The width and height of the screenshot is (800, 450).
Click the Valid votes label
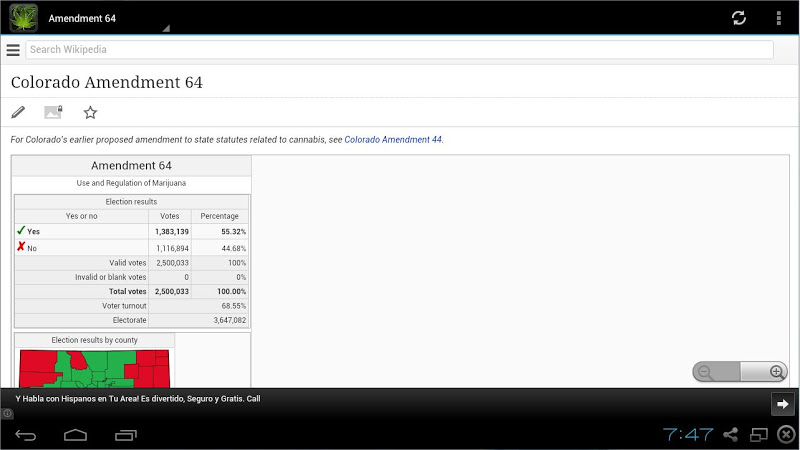128,263
